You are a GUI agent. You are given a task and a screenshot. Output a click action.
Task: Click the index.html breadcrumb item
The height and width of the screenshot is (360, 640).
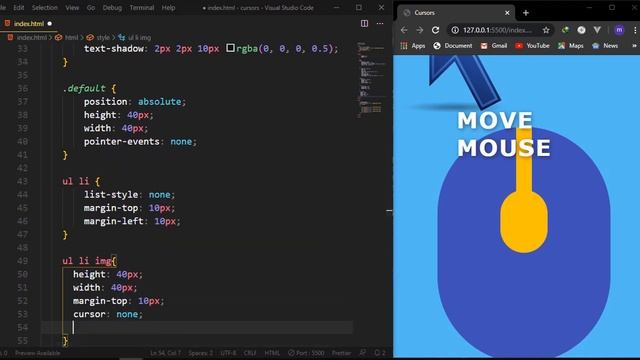coord(31,37)
